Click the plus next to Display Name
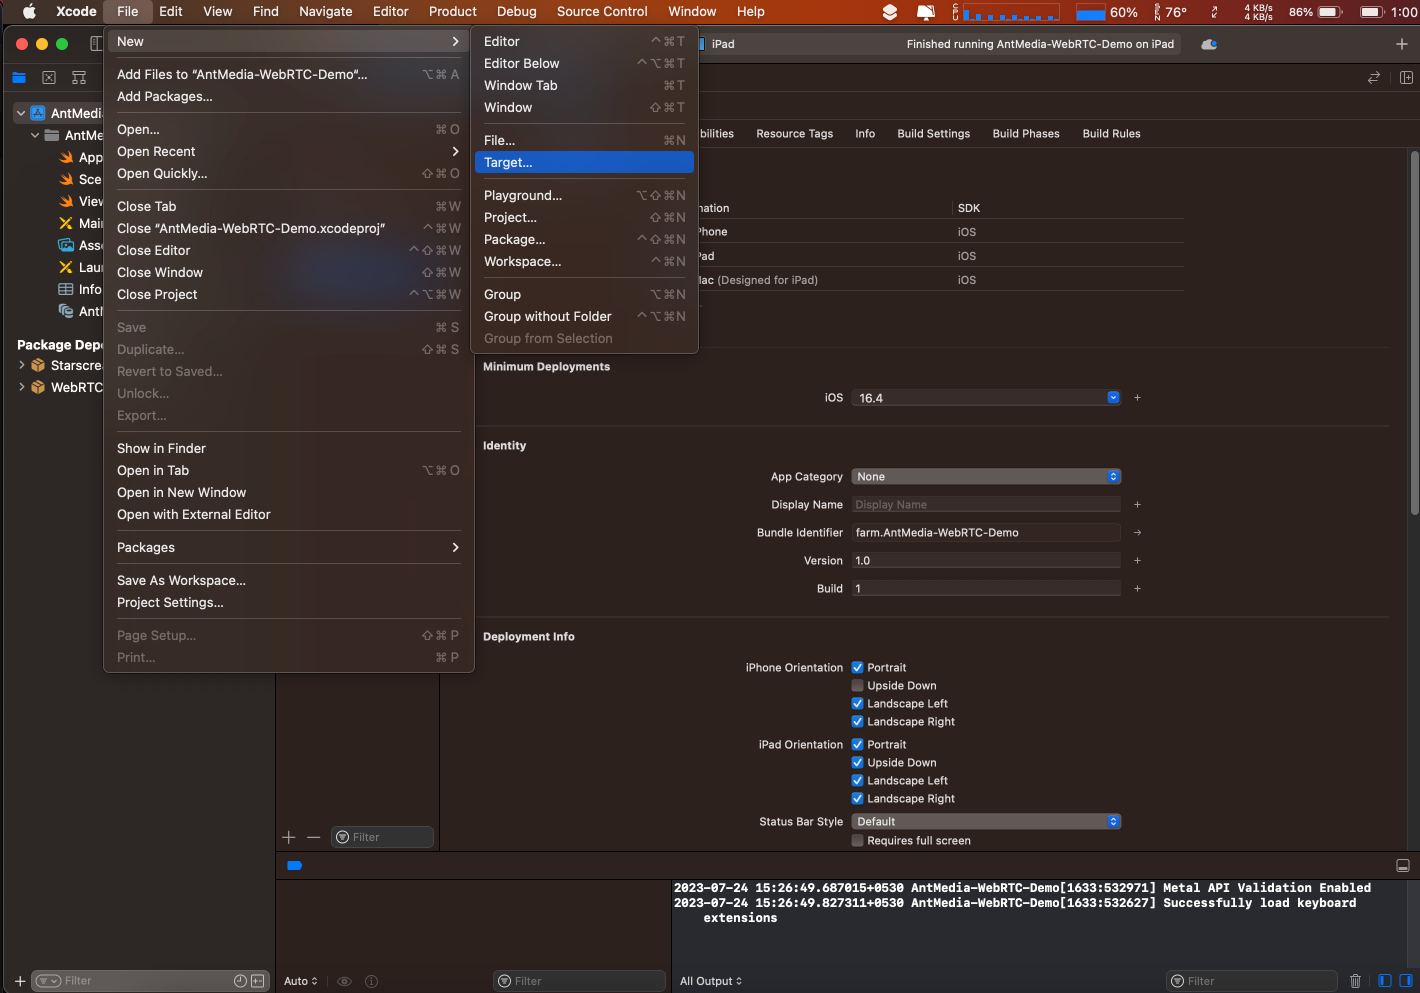The height and width of the screenshot is (993, 1420). (1137, 505)
